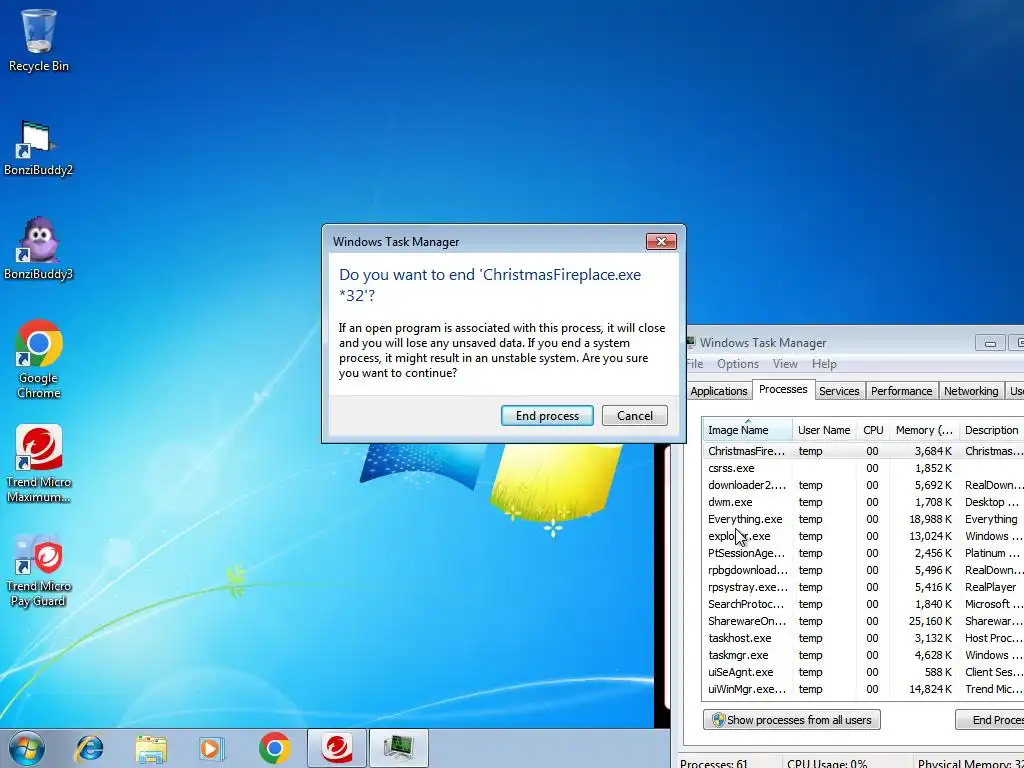This screenshot has height=768, width=1024.
Task: Select the Google Chrome desktop shortcut
Action: click(x=39, y=359)
